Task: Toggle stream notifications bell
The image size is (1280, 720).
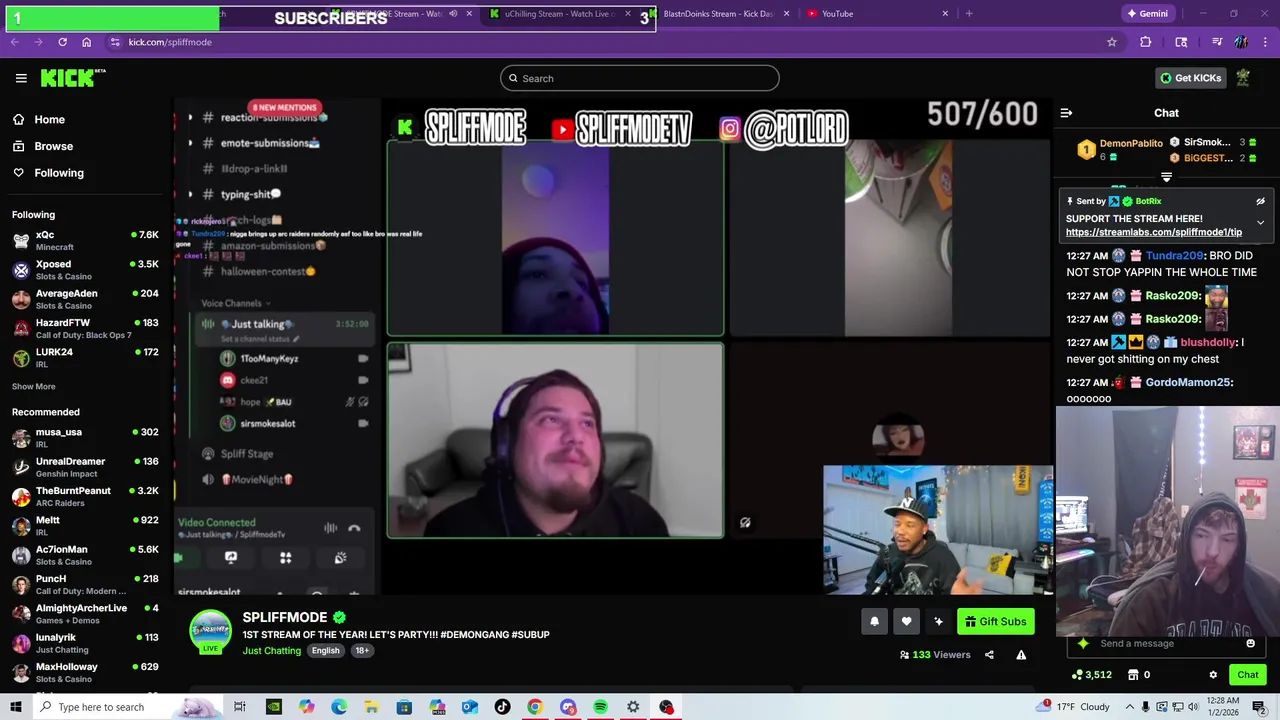Action: tap(874, 622)
